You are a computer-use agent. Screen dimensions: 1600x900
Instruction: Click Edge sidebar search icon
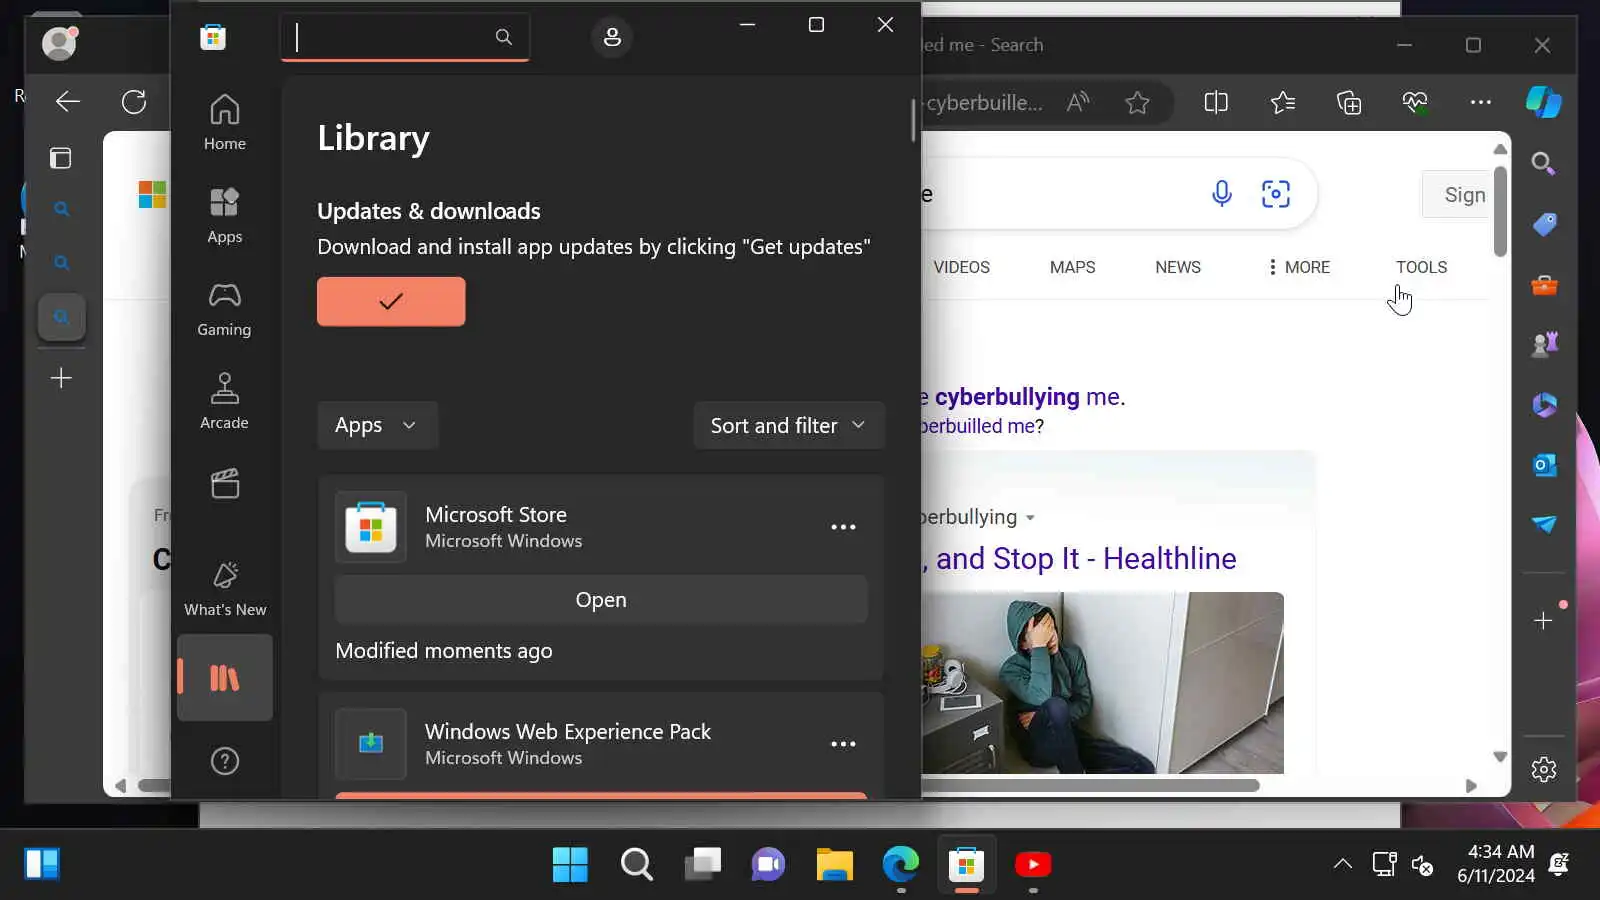pos(1544,163)
